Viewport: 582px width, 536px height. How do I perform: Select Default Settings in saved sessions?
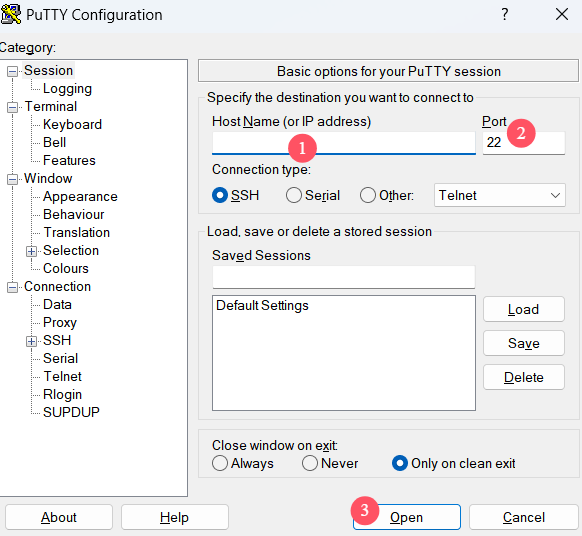(262, 305)
